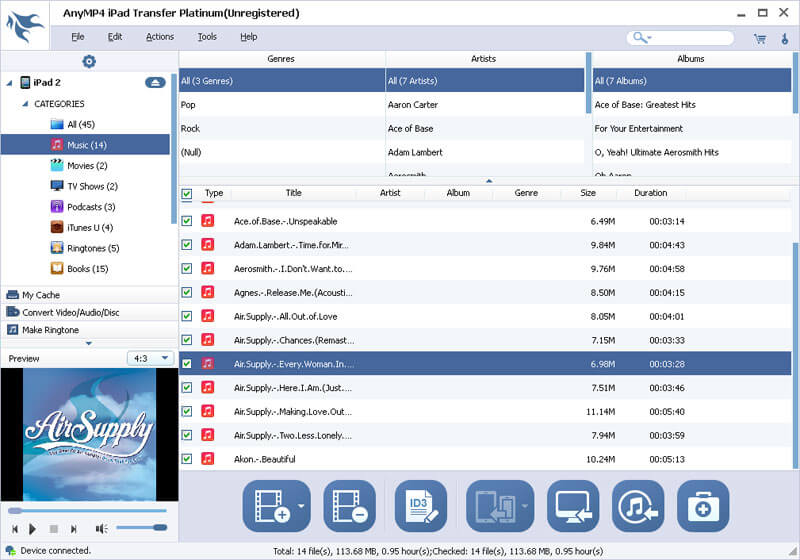Open the Help menu
This screenshot has height=560, width=800.
(x=248, y=37)
